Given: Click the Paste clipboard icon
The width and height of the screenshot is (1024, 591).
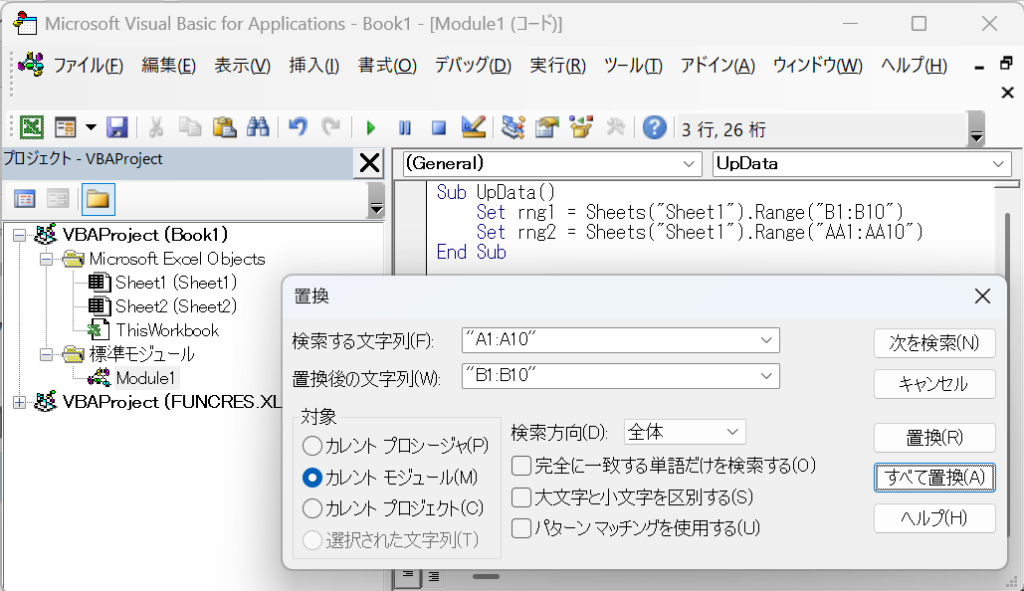Looking at the screenshot, I should 224,127.
